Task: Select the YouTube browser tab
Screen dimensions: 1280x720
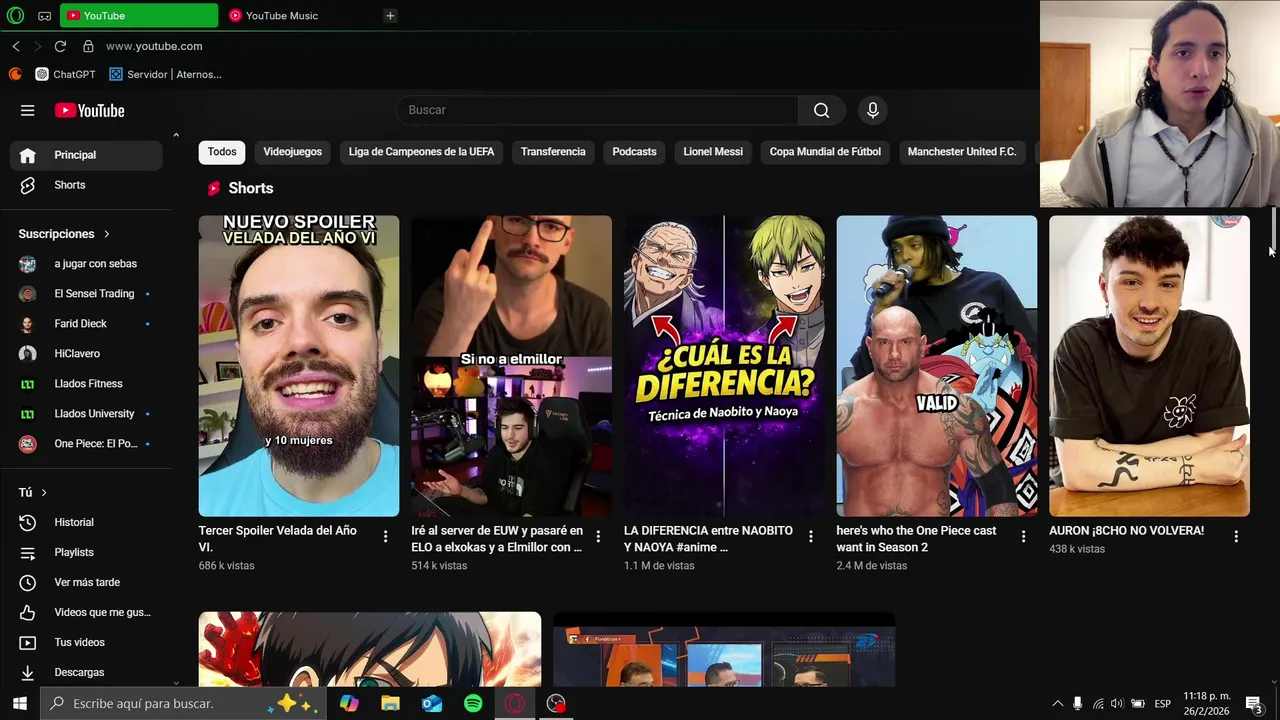Action: point(139,15)
